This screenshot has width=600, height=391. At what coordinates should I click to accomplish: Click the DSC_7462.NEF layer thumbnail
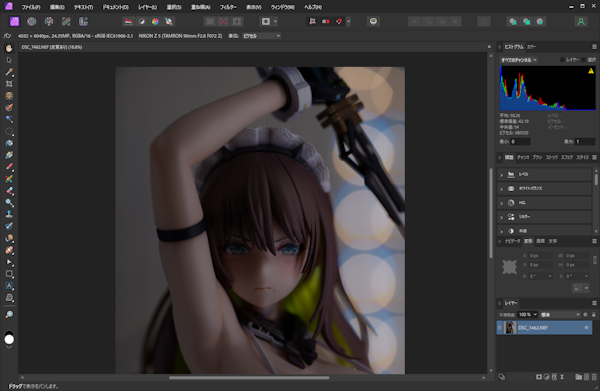coord(510,328)
